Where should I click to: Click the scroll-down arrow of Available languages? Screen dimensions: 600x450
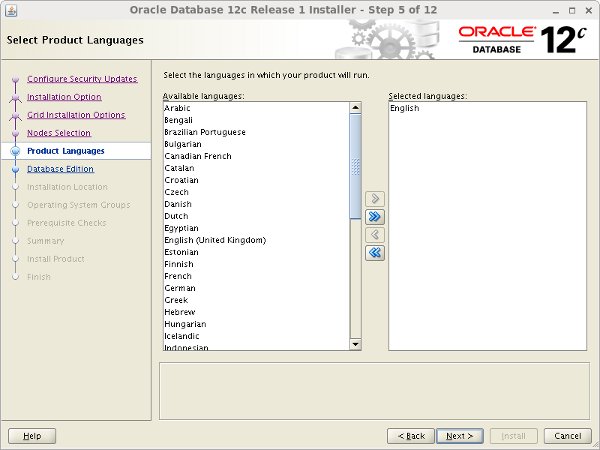click(x=355, y=344)
